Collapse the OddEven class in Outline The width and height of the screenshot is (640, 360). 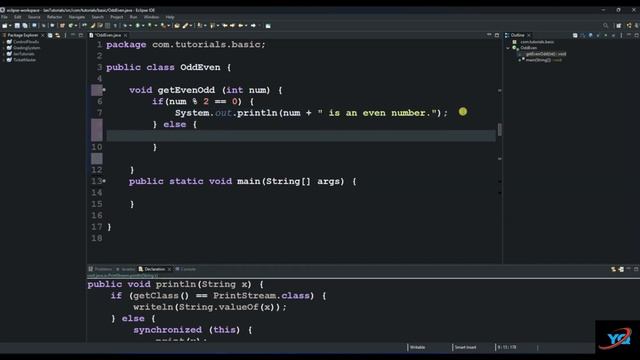point(508,48)
